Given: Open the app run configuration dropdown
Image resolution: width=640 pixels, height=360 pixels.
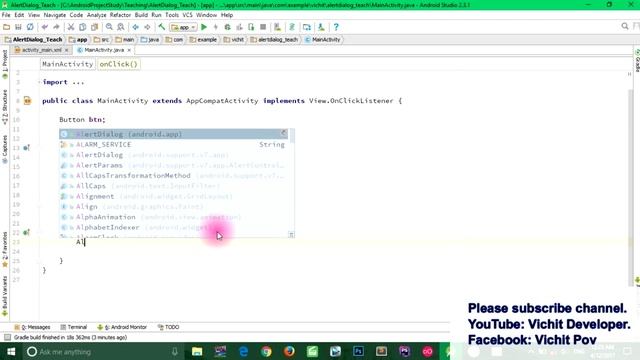Looking at the screenshot, I should pyautogui.click(x=184, y=27).
